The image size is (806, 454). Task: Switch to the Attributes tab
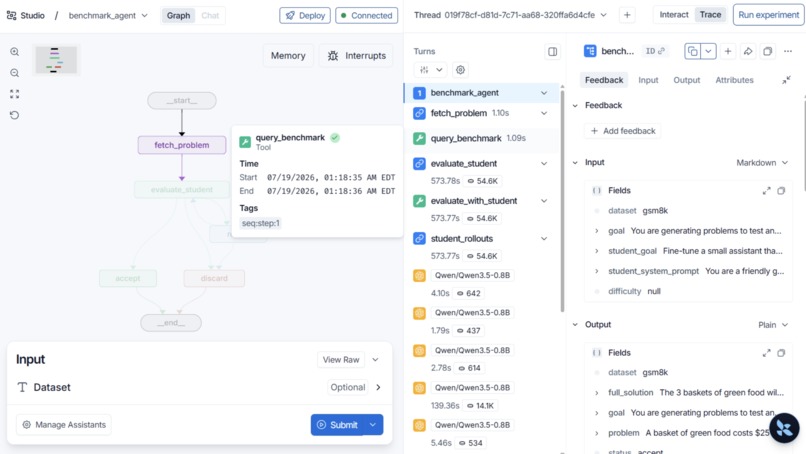[734, 80]
